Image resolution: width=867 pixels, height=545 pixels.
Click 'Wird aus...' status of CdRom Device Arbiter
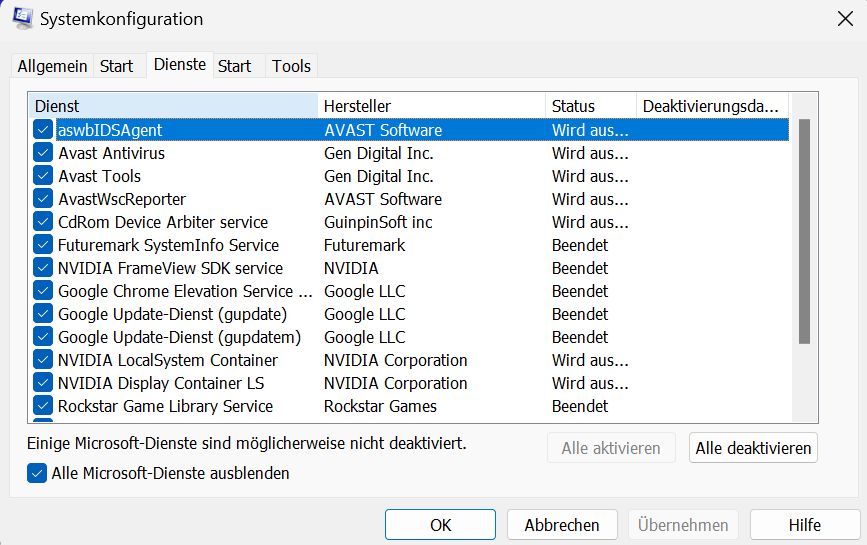[x=590, y=222]
